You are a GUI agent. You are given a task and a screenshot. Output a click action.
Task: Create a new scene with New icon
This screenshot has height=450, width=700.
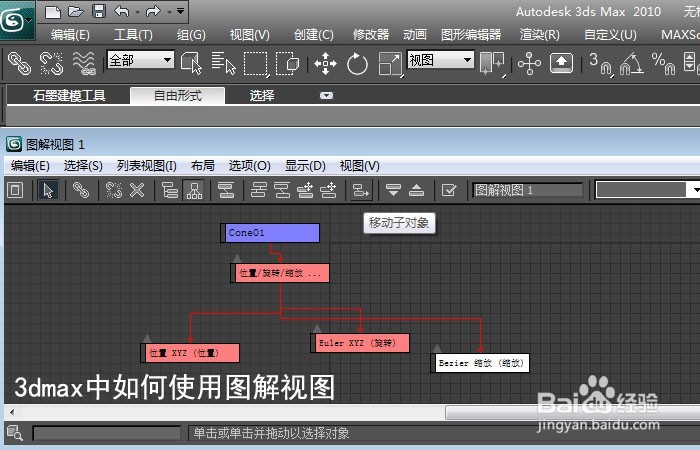pos(53,12)
